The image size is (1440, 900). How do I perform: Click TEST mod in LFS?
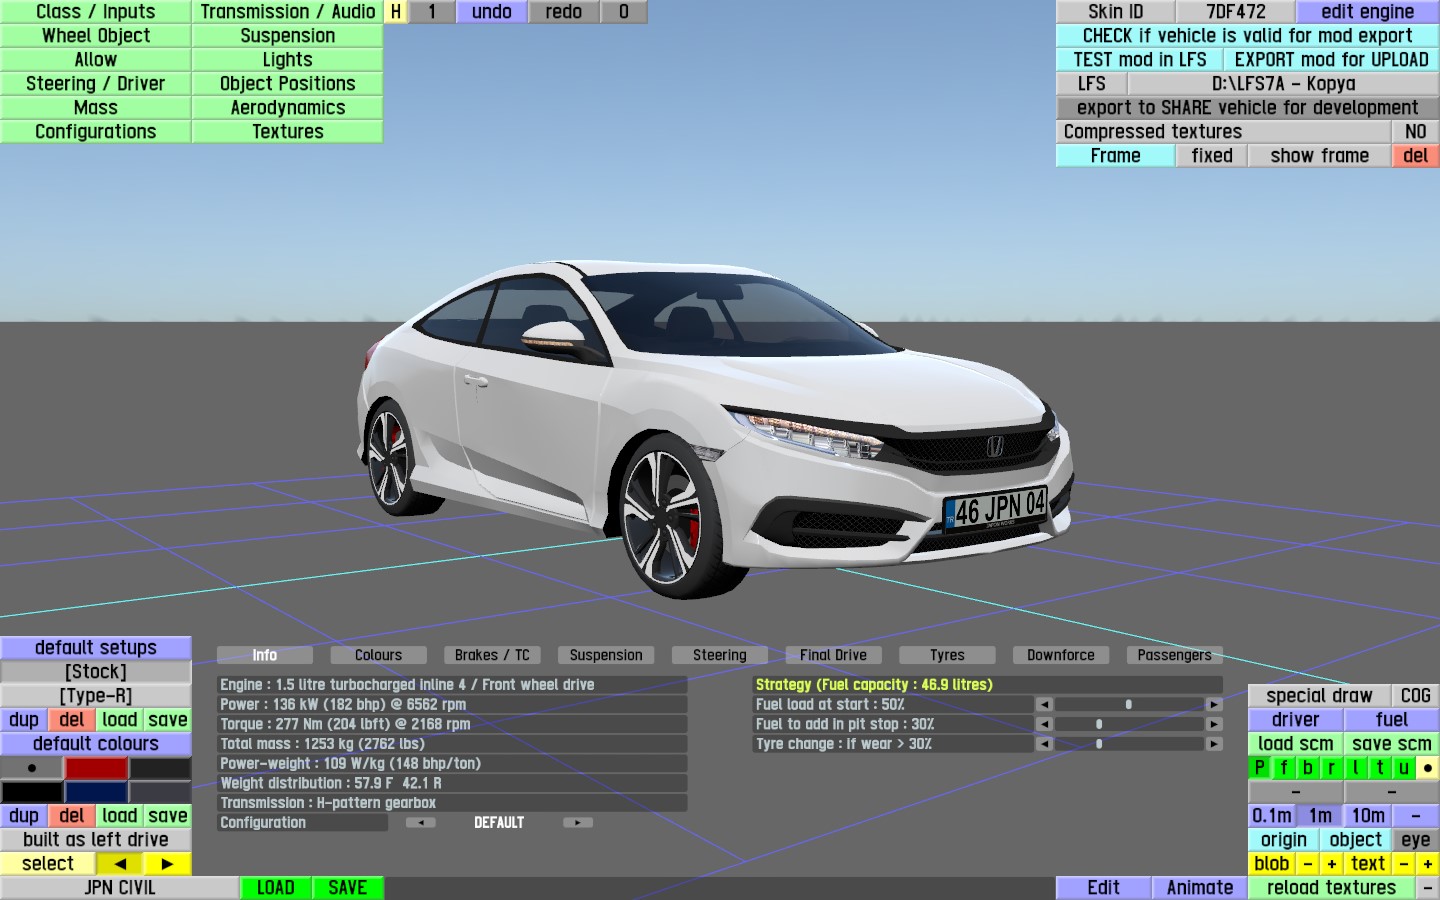pyautogui.click(x=1139, y=60)
